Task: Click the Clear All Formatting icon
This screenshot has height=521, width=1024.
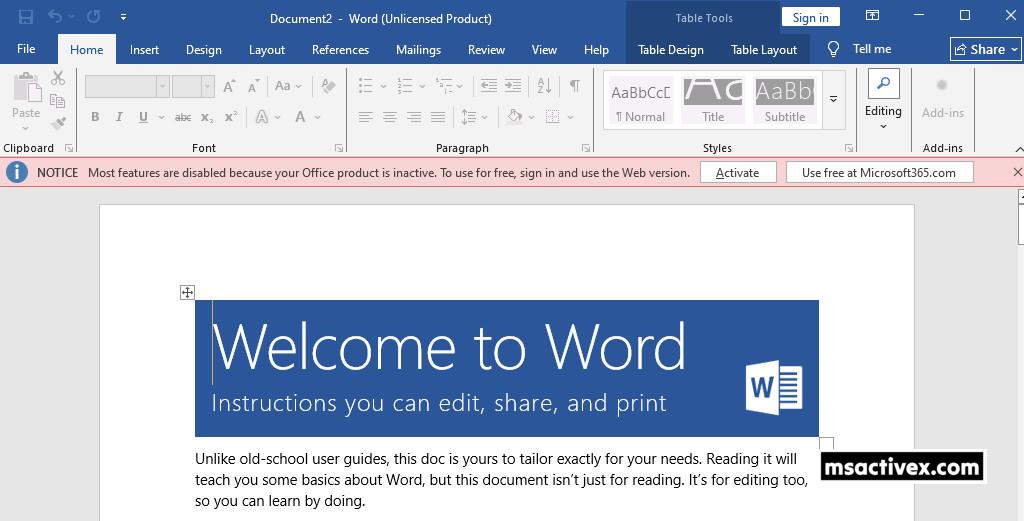Action: [328, 87]
